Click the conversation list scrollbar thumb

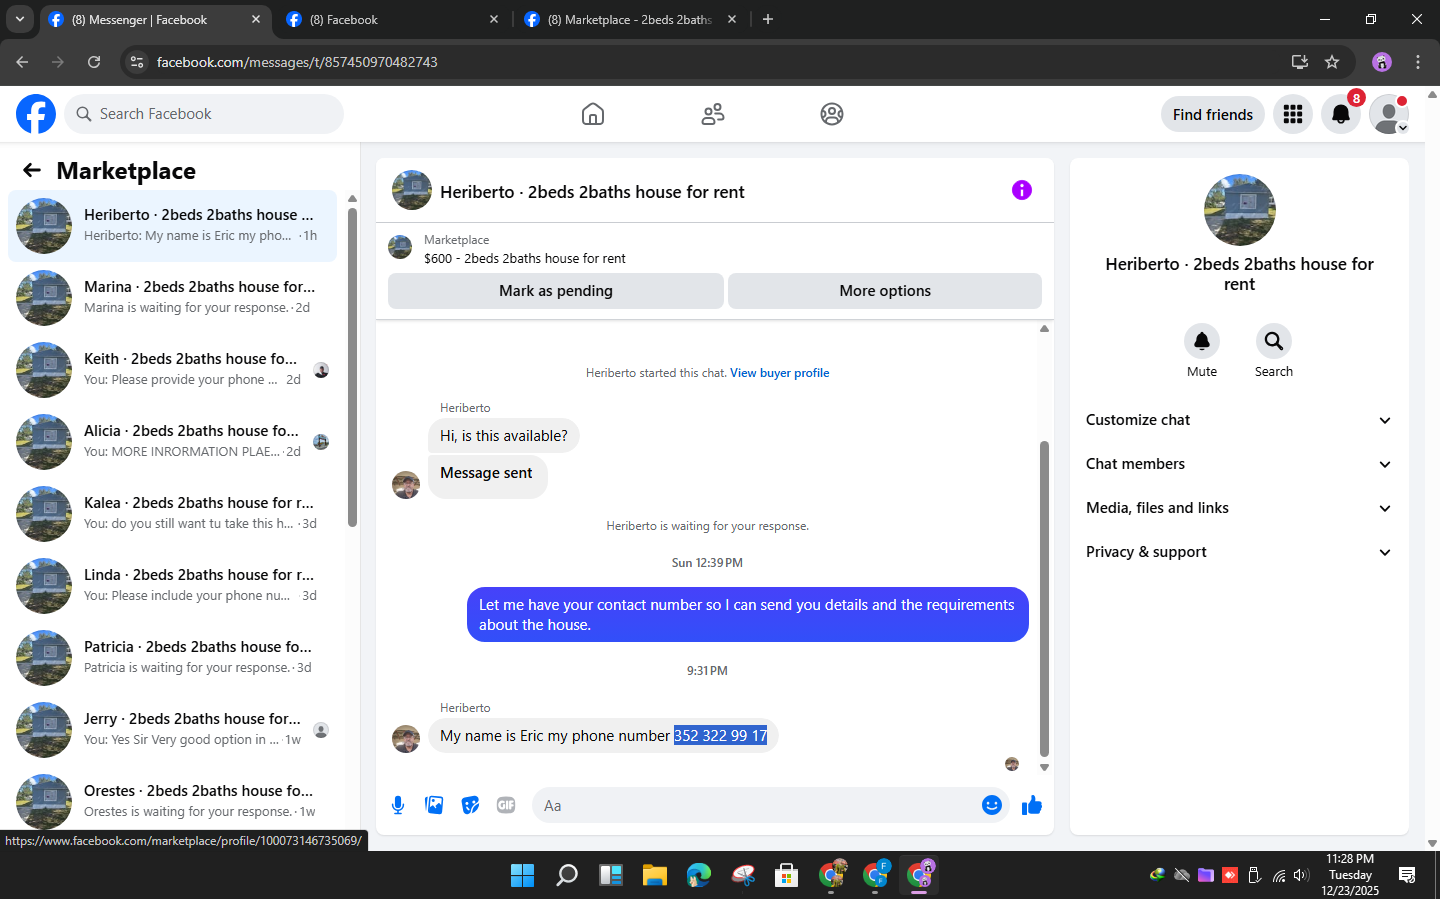pos(352,367)
